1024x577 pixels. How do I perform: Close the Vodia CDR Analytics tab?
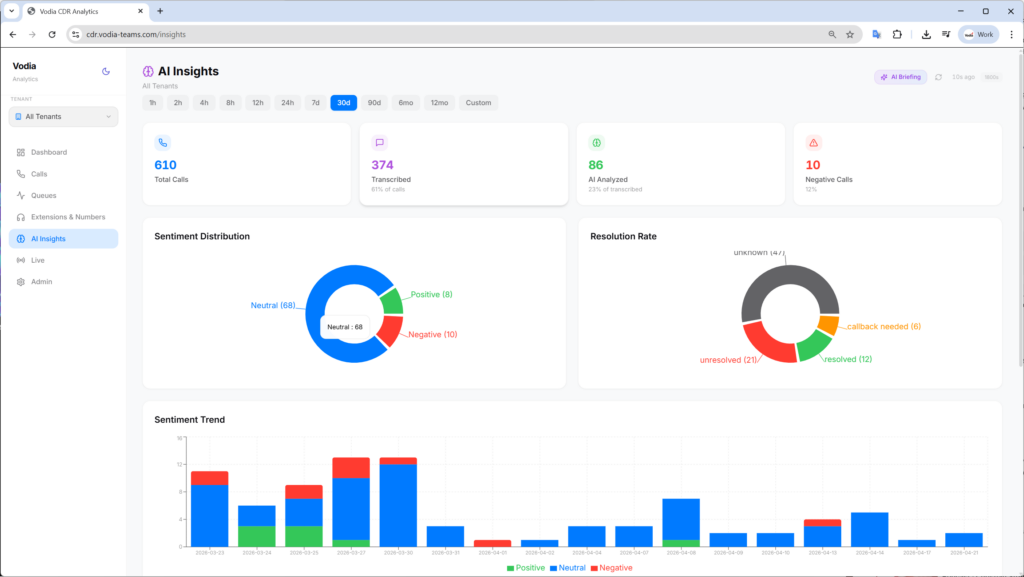140,11
